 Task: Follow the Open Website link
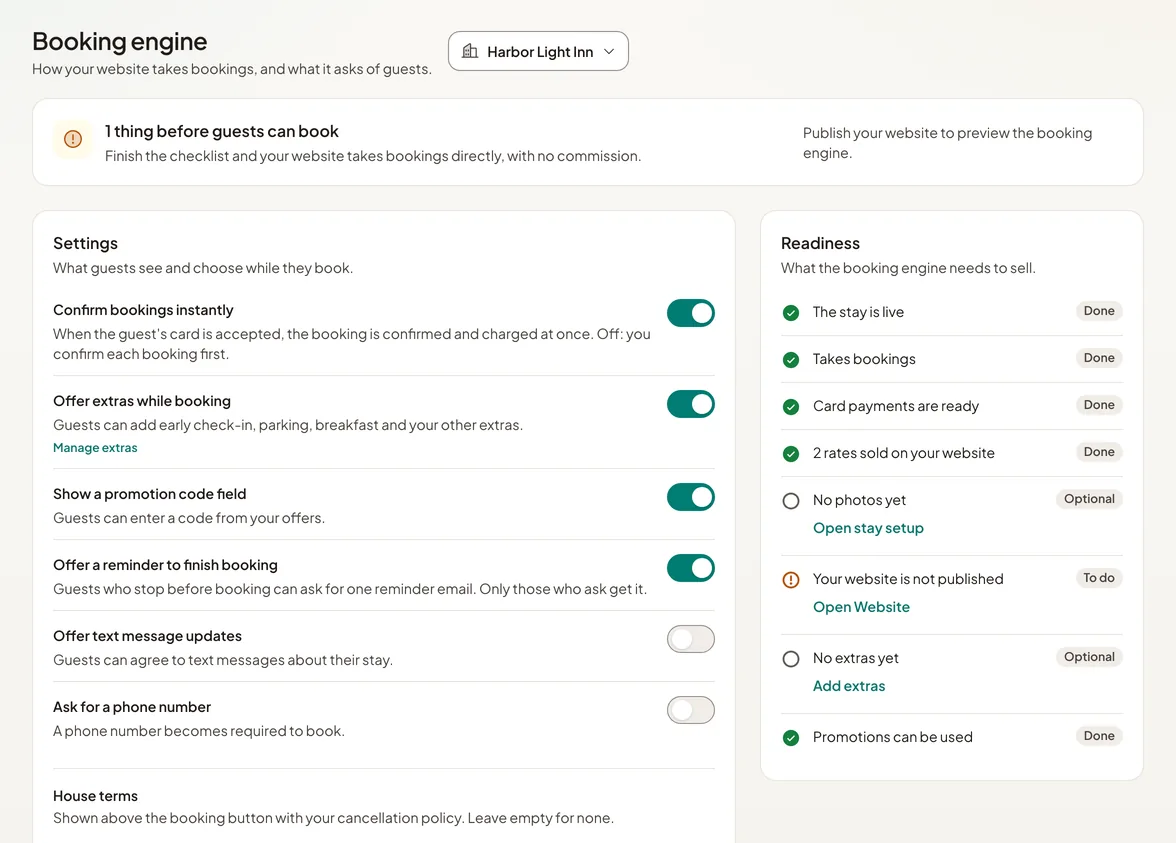861,607
